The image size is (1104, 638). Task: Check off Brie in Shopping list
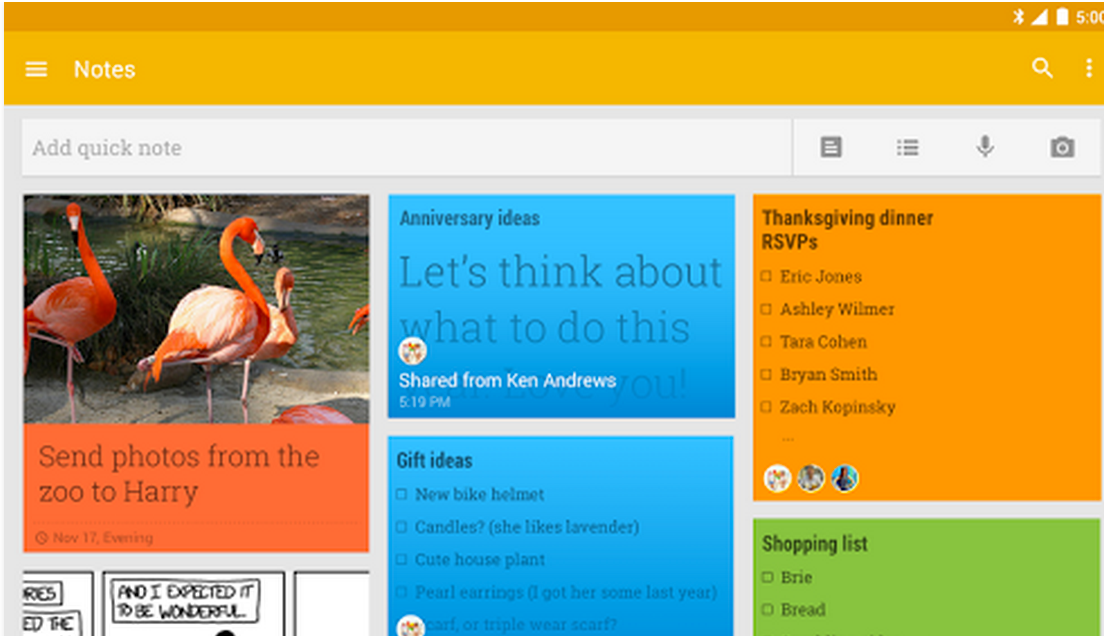767,577
